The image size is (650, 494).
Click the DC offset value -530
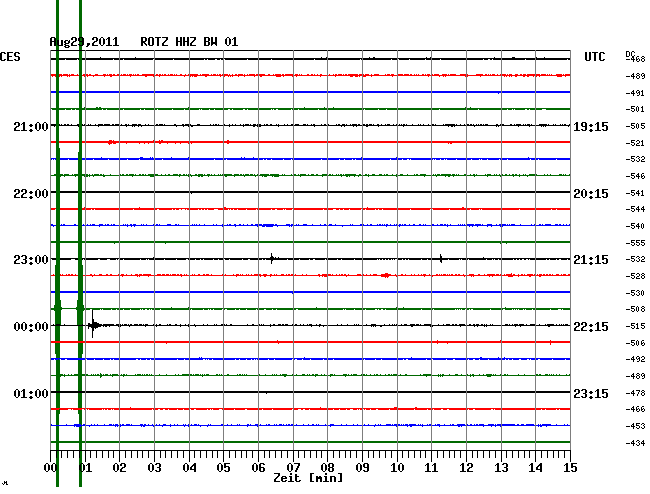point(635,293)
